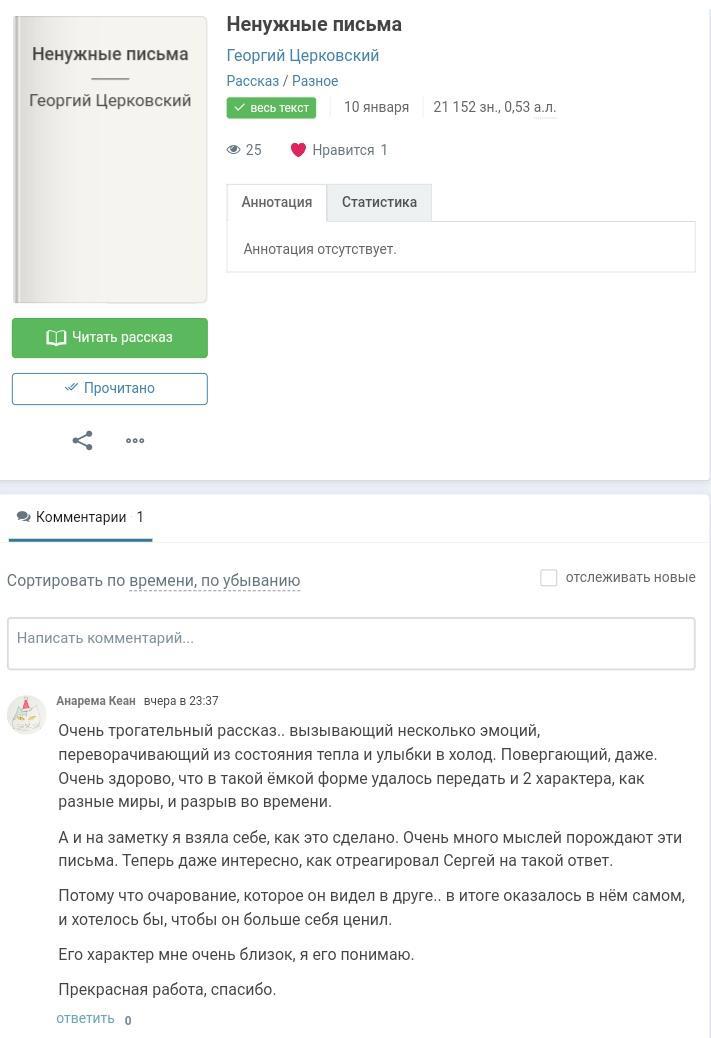Click the red heart like icon

(298, 150)
